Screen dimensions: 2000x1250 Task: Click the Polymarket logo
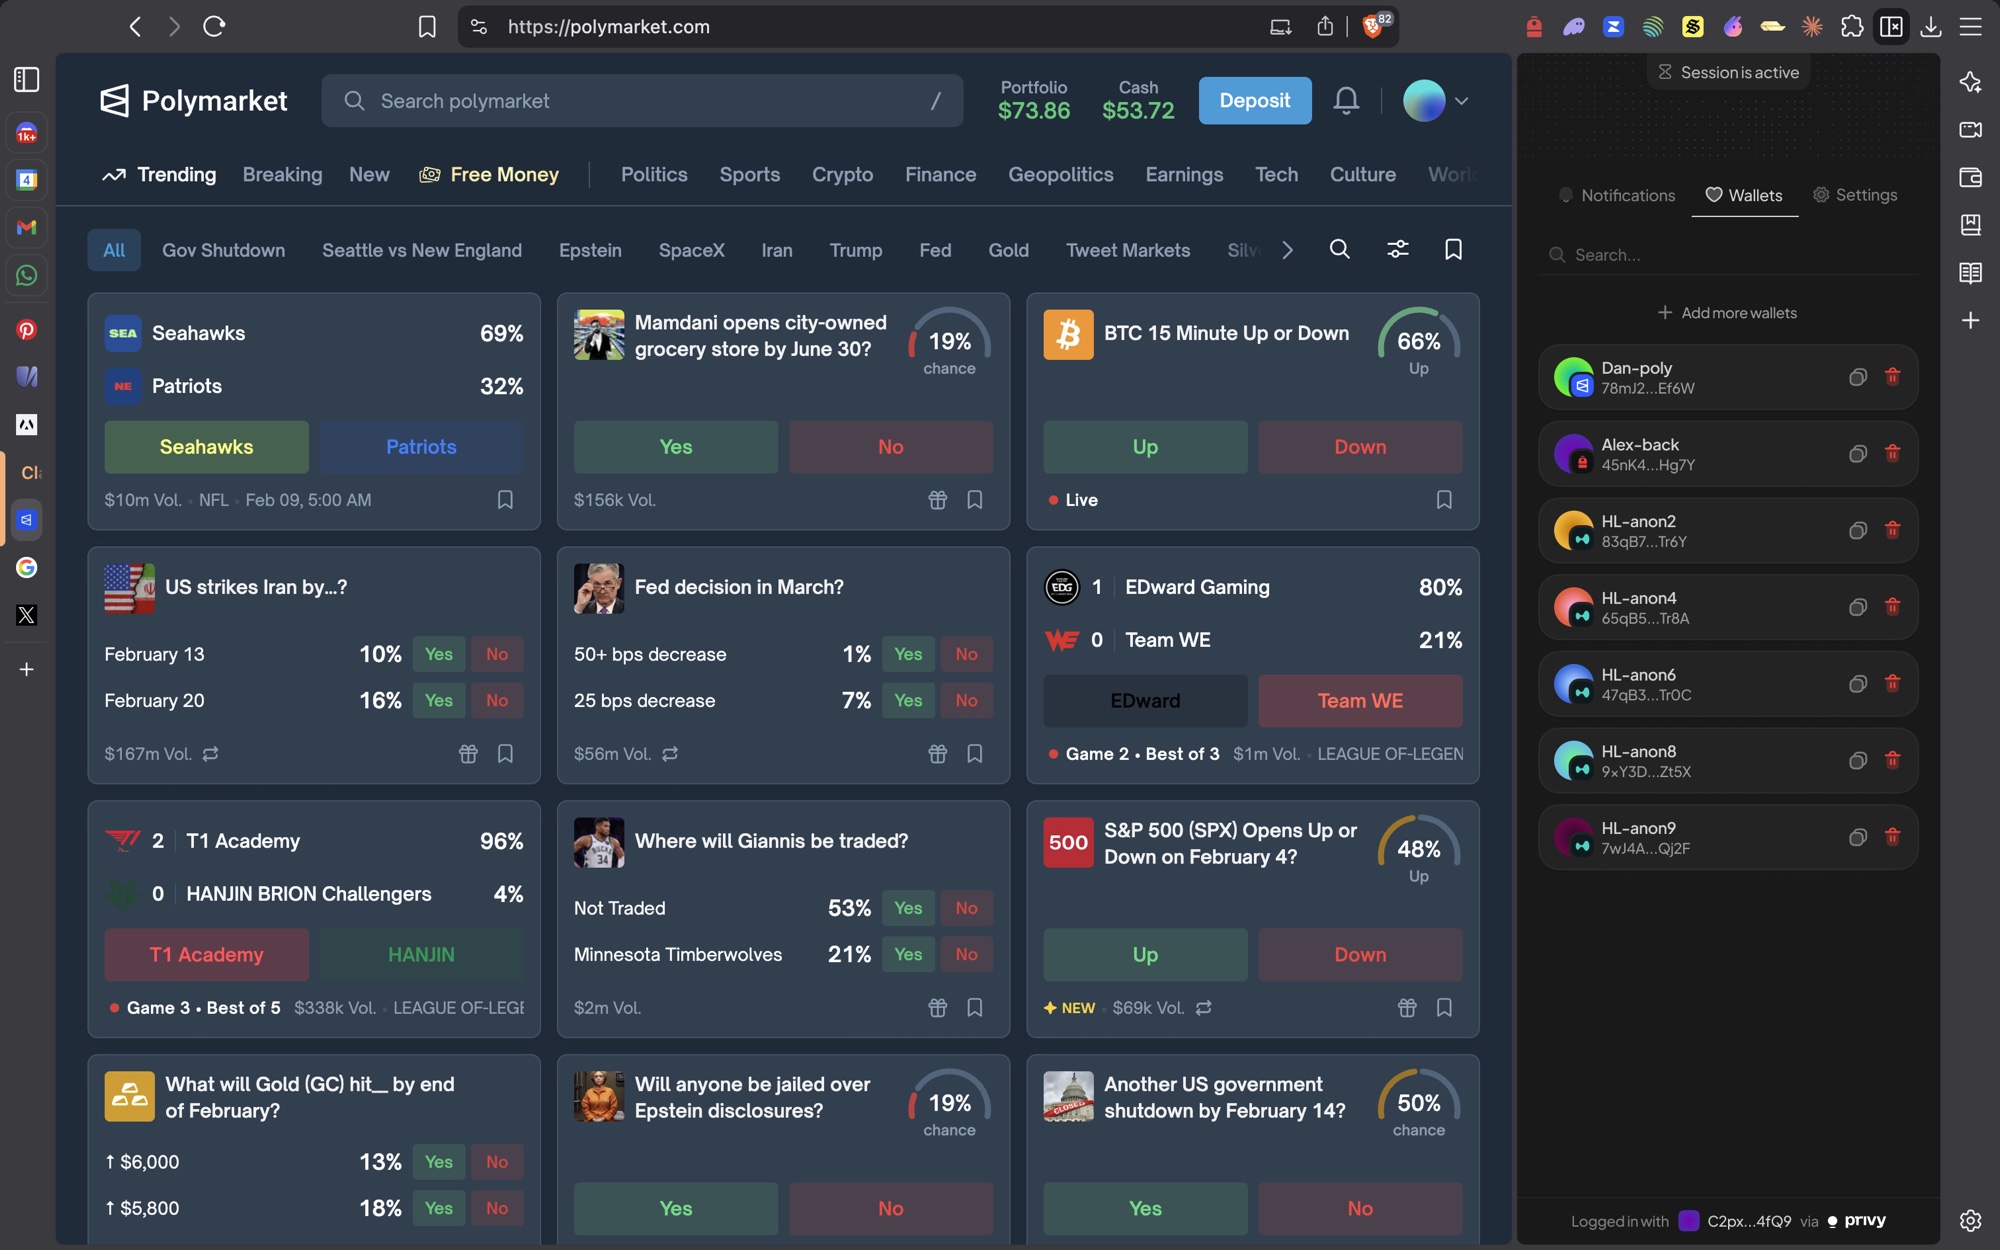193,100
